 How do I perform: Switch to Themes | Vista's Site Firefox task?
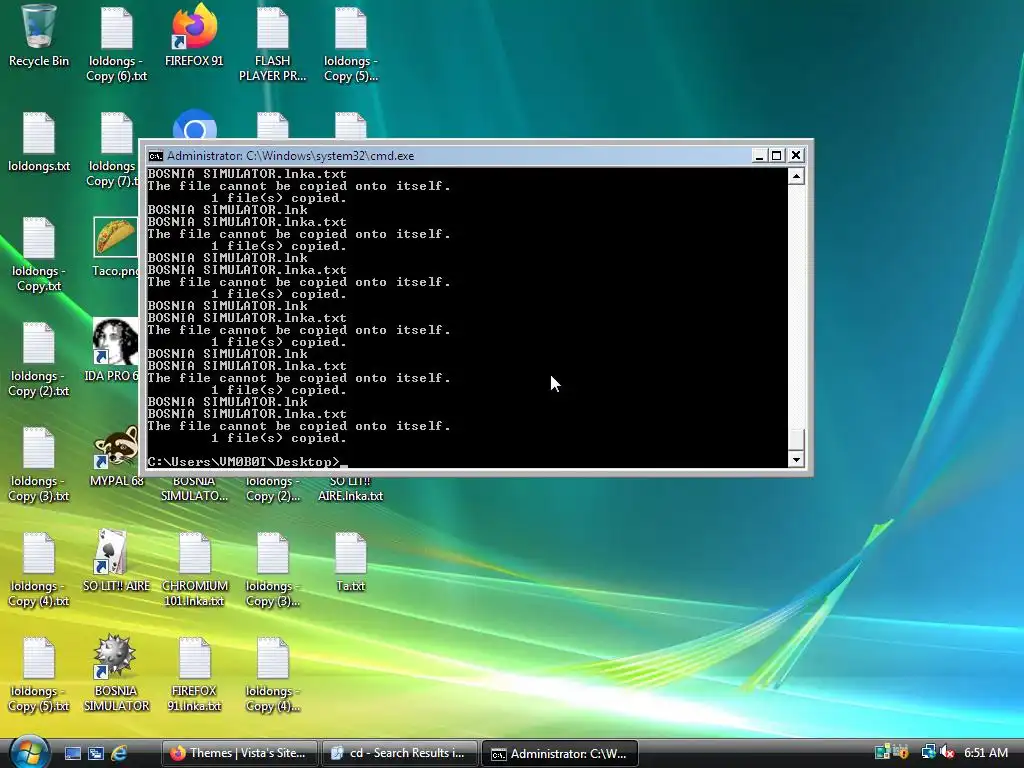pyautogui.click(x=240, y=753)
